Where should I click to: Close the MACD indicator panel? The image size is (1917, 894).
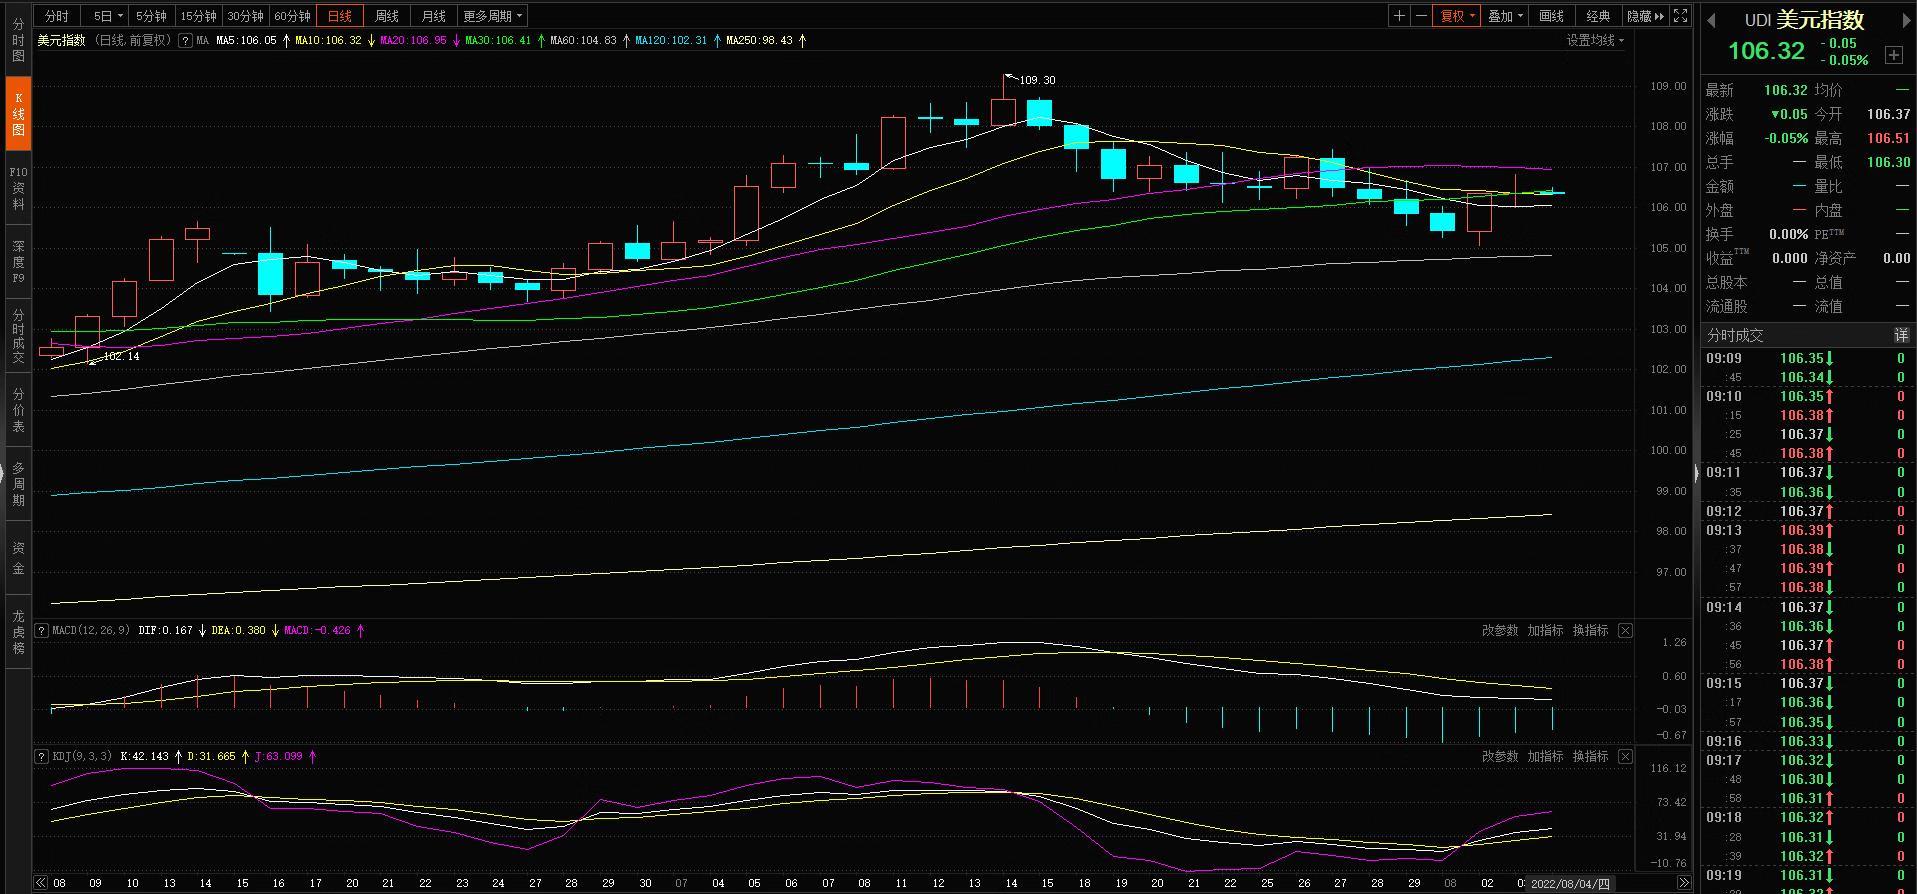pos(1625,631)
